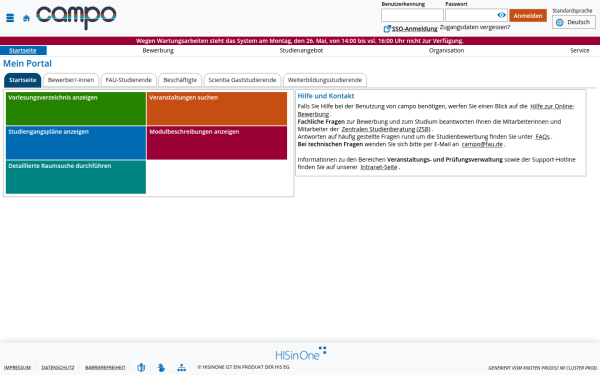
Task: Select Startseite in main navigation
Action: pyautogui.click(x=23, y=51)
